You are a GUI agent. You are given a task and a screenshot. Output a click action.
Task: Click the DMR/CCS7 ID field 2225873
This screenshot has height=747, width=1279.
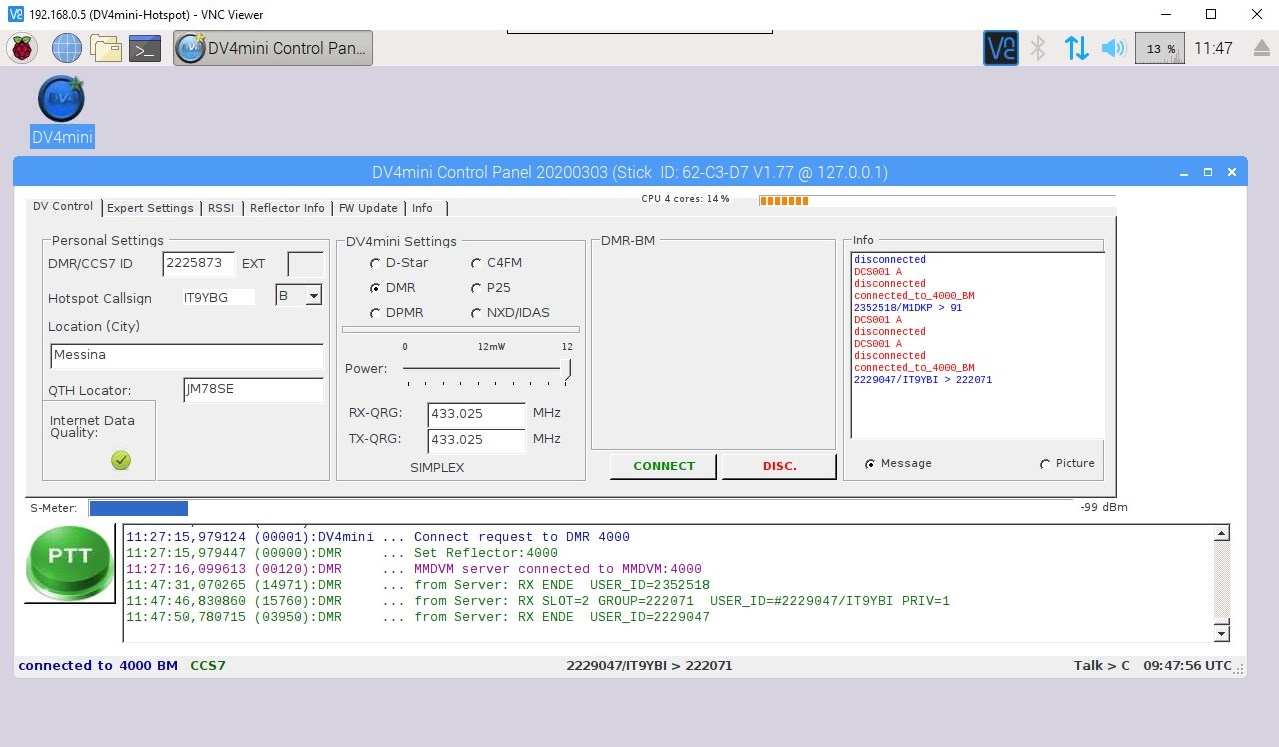click(199, 264)
